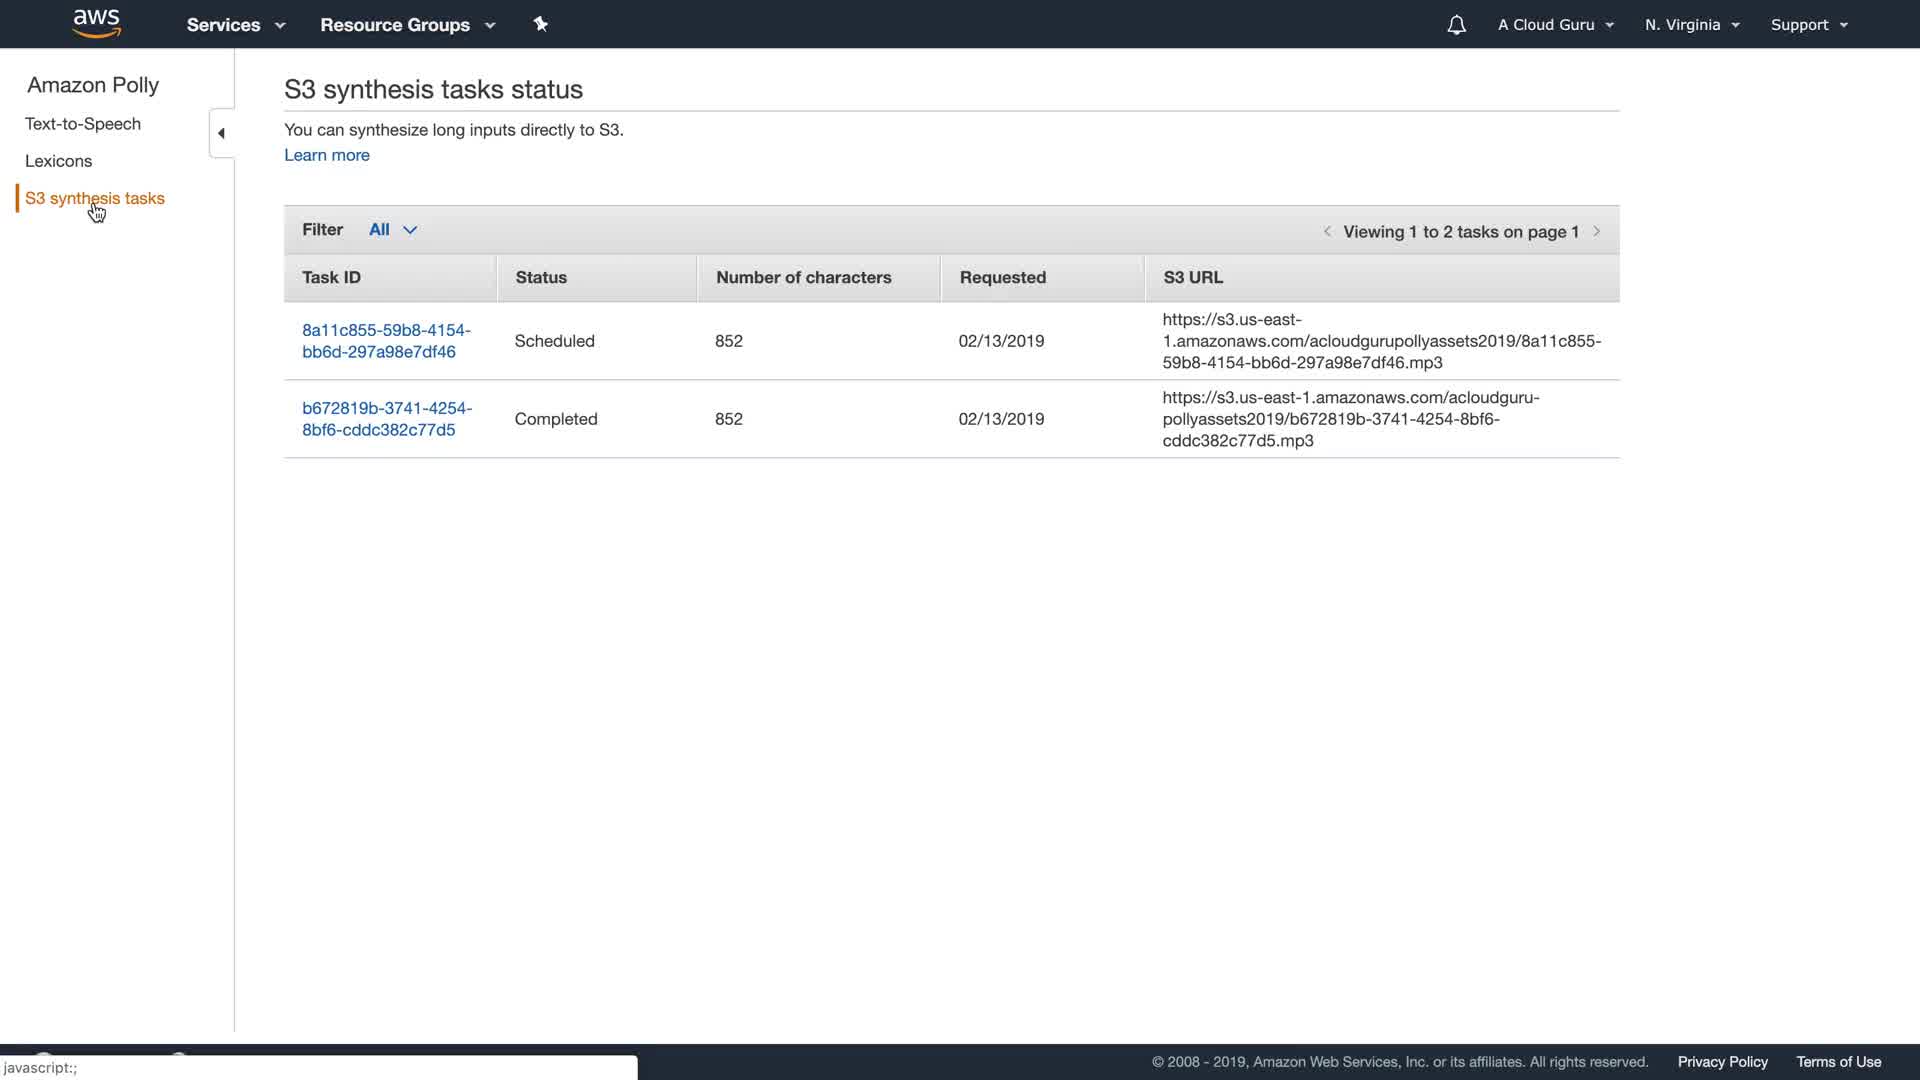
Task: Open the Services dropdown menu
Action: [235, 25]
